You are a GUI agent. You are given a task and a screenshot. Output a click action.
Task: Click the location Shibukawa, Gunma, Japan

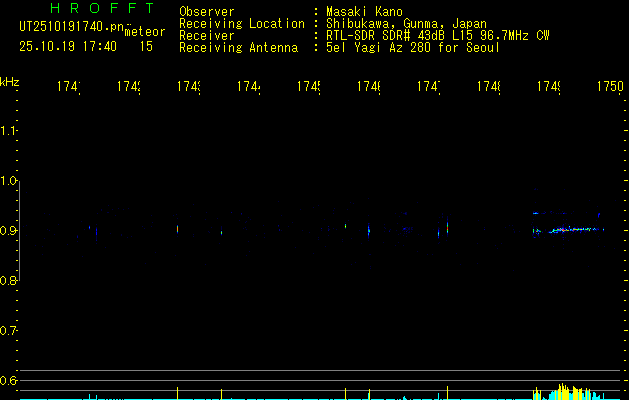[406, 24]
